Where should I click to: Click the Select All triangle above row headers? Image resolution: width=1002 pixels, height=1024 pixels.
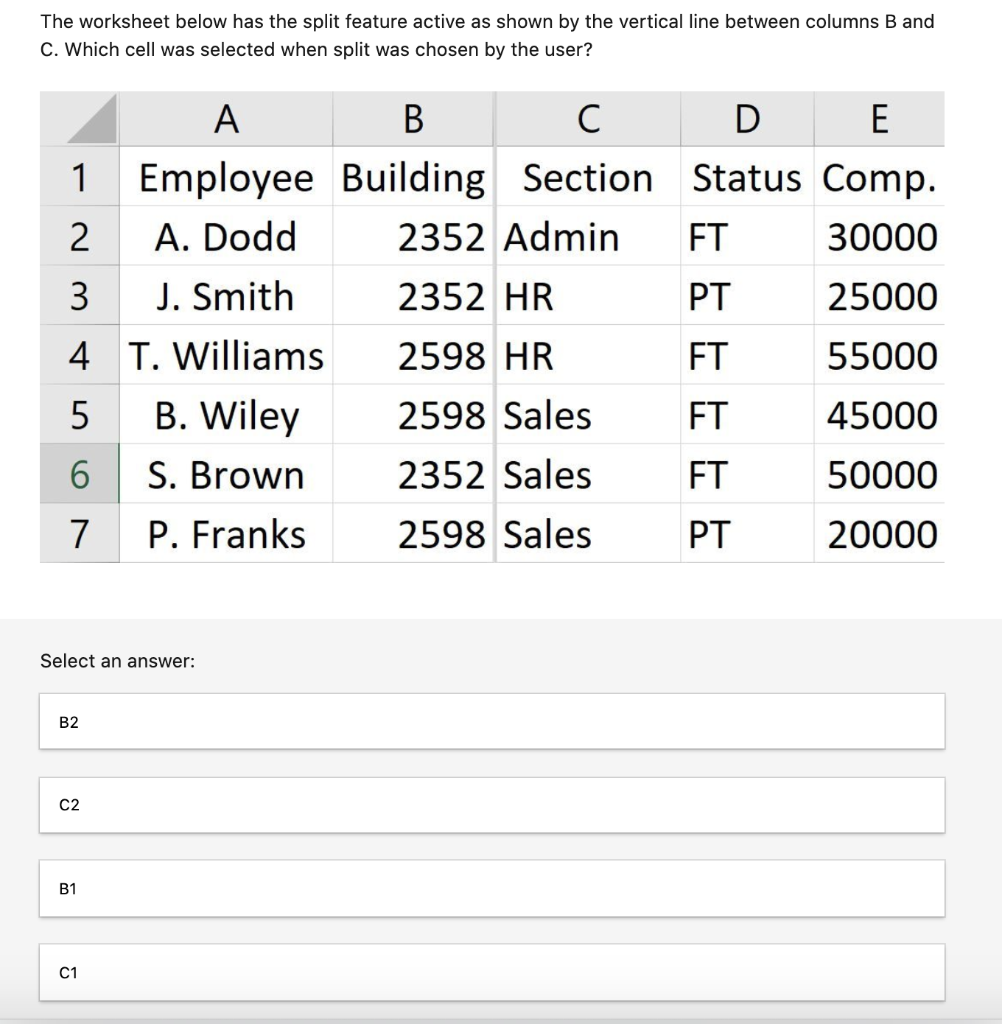point(79,118)
